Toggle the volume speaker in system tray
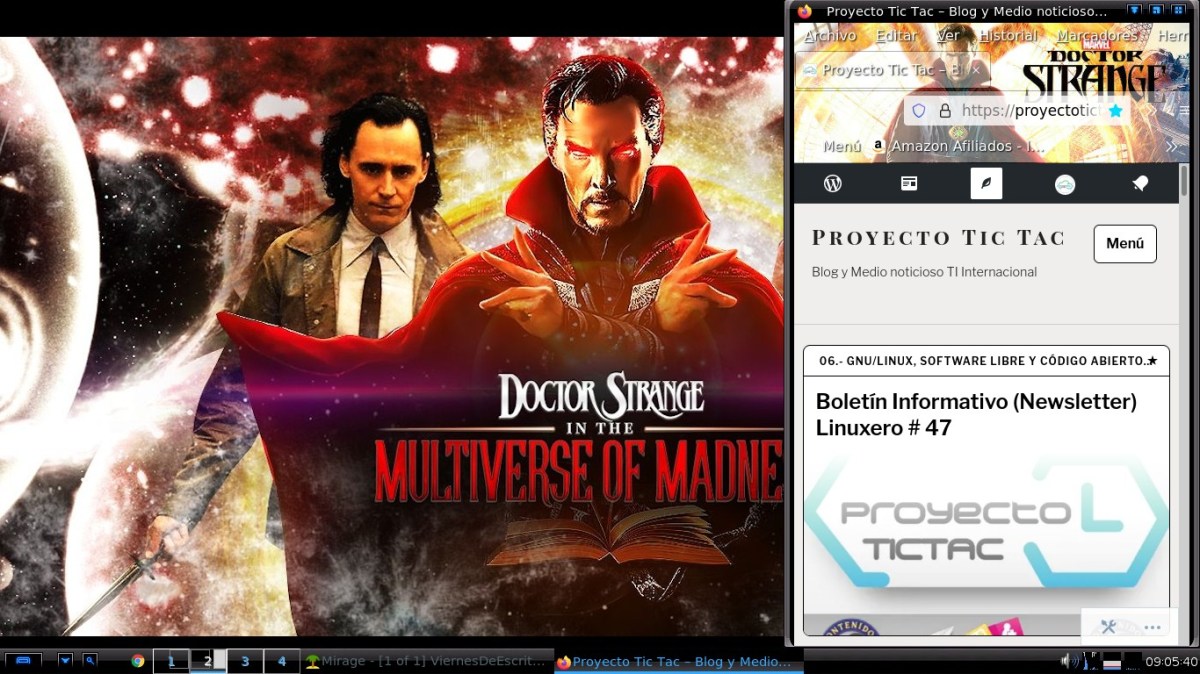Viewport: 1200px width, 674px height. (1065, 660)
